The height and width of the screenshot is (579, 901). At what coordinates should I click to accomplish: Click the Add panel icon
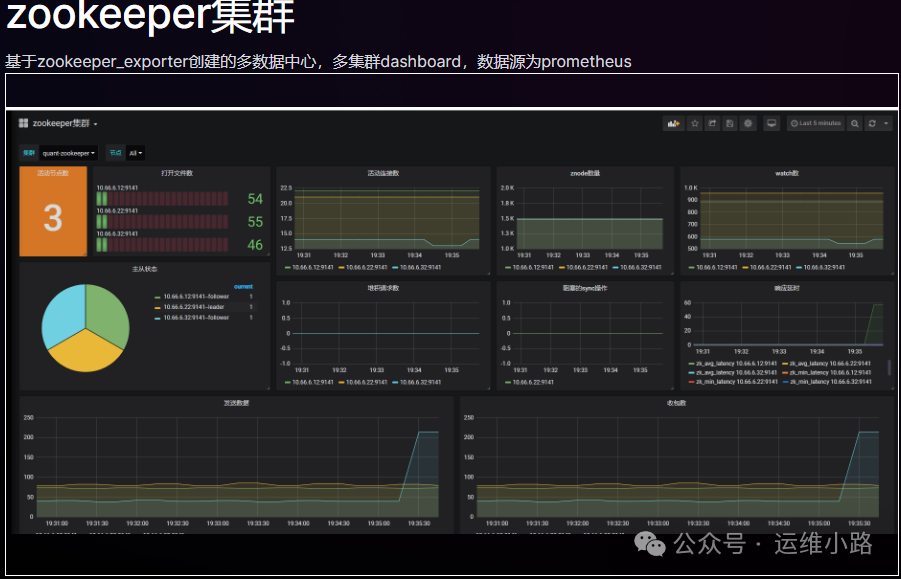click(x=673, y=123)
